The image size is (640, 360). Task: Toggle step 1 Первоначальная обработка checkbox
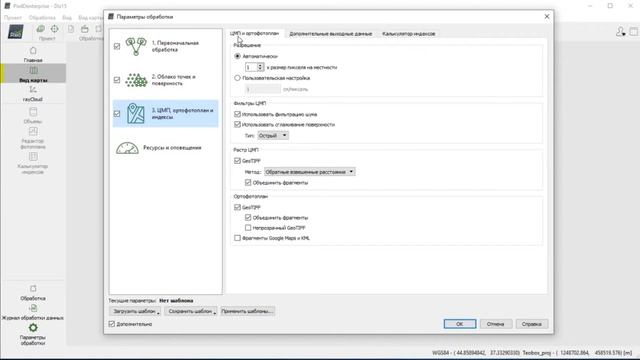[117, 47]
